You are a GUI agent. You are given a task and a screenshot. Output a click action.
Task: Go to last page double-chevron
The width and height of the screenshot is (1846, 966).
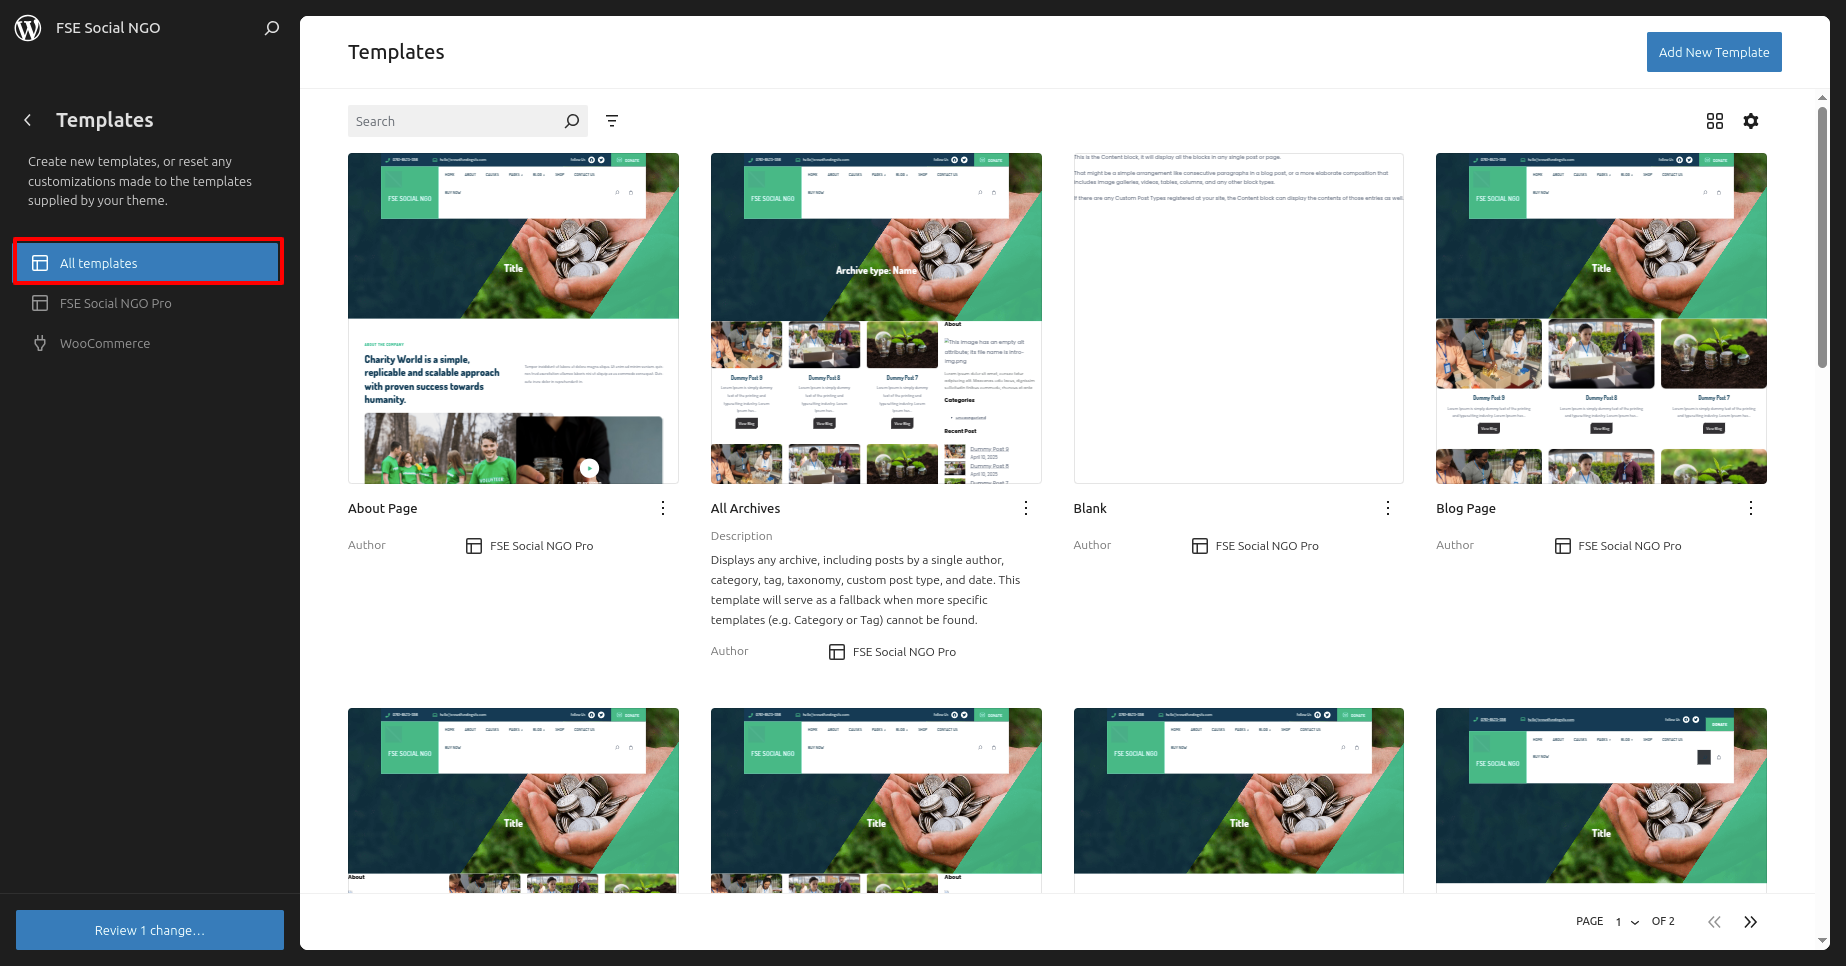[1751, 922]
